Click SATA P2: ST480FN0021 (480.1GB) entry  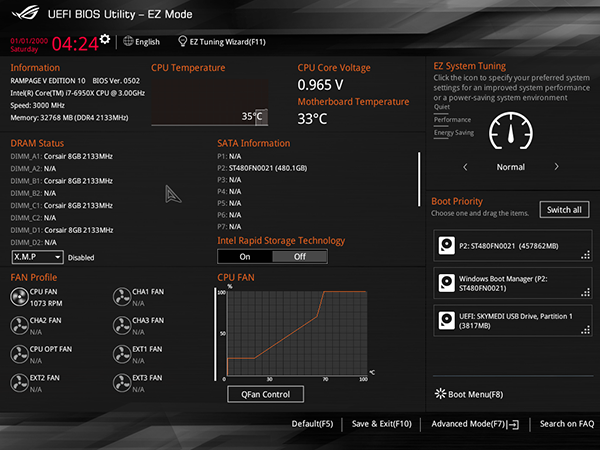[262, 168]
